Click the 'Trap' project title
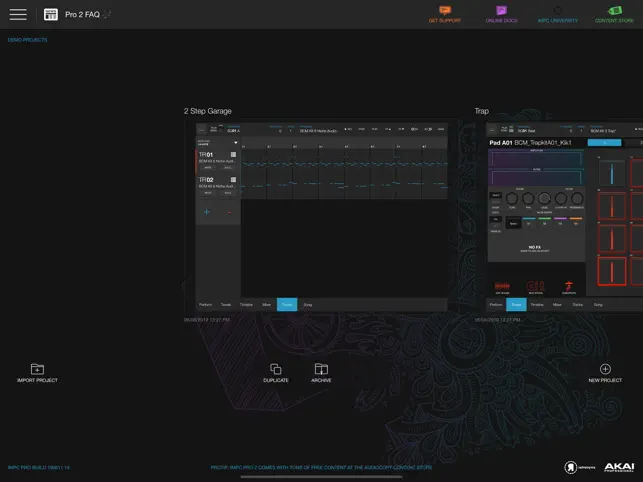The width and height of the screenshot is (643, 482). pyautogui.click(x=481, y=111)
